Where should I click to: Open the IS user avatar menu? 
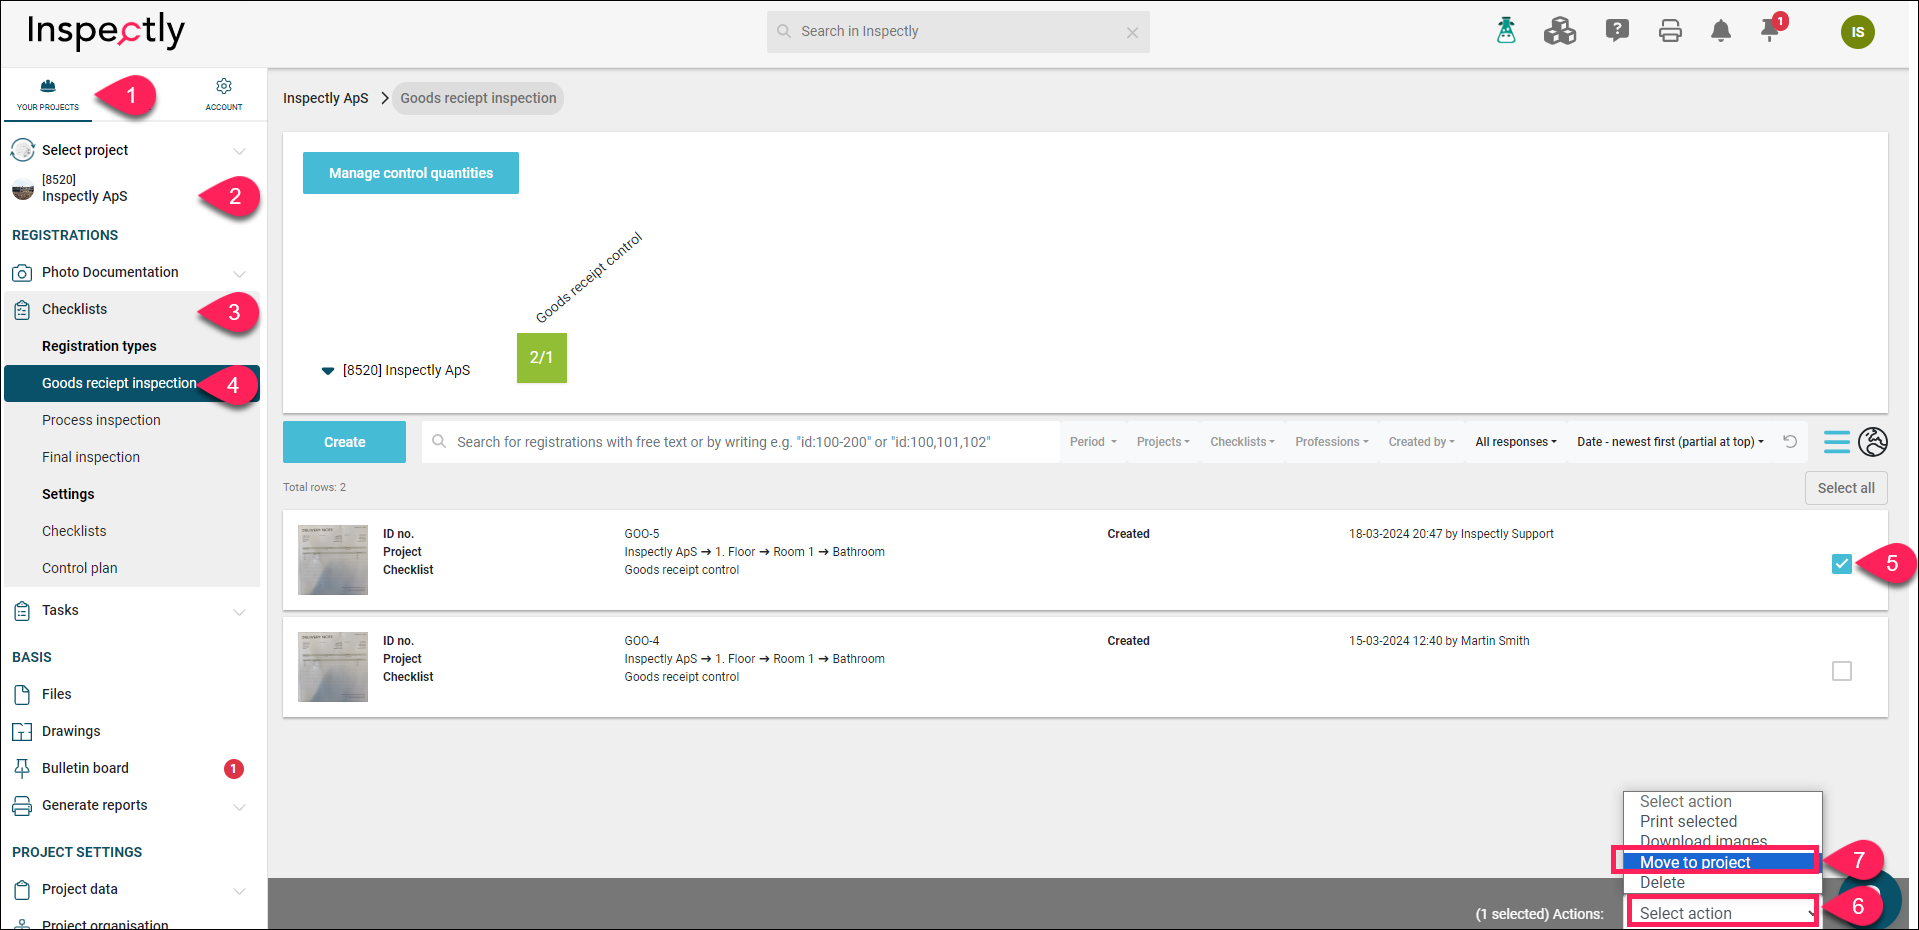click(x=1857, y=32)
